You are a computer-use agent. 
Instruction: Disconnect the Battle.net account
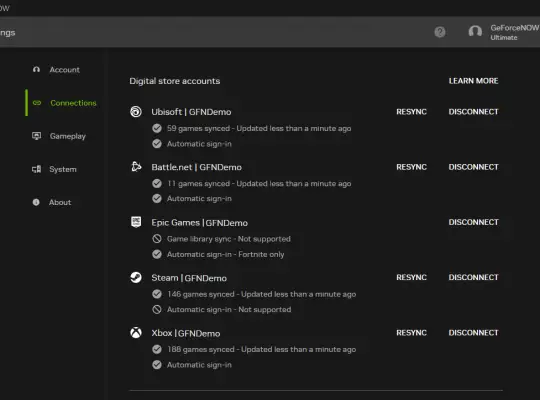(x=473, y=167)
